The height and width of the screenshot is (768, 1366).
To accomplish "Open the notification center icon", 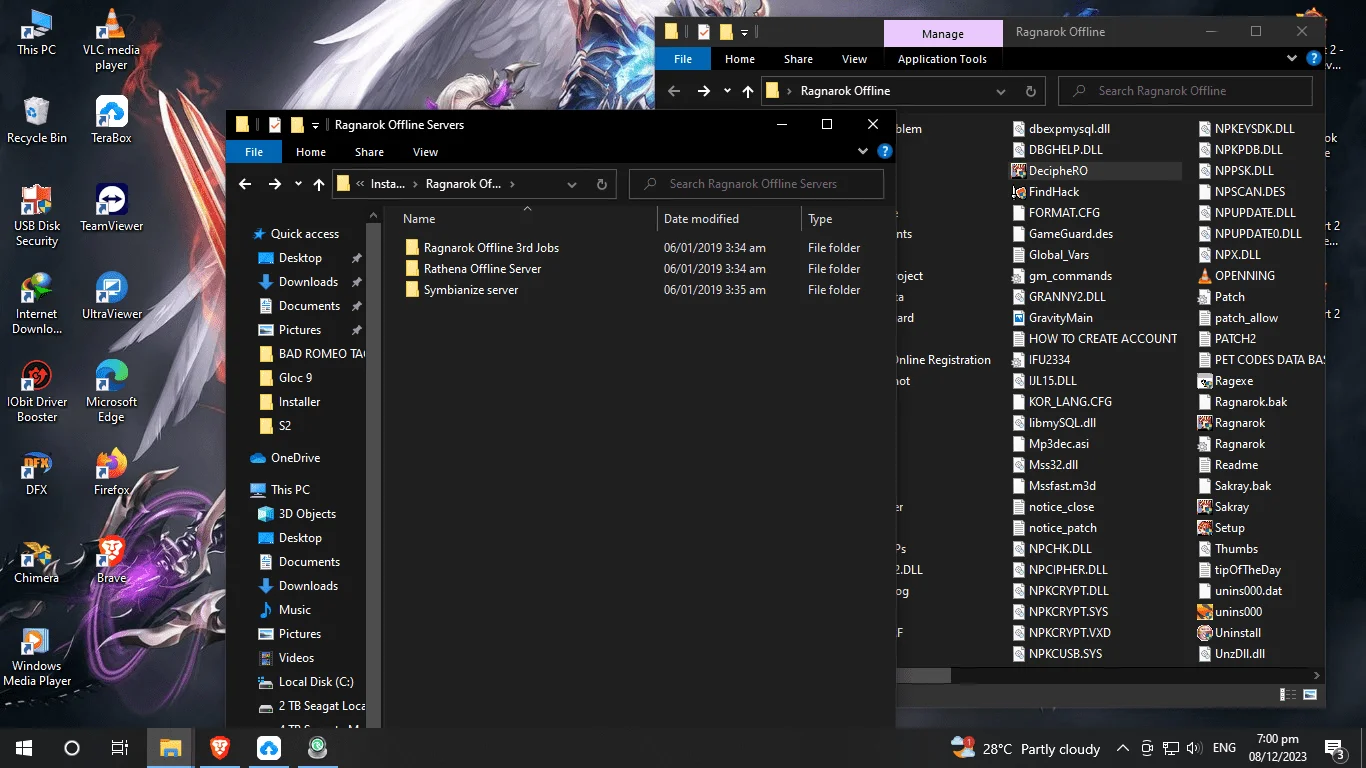I will (x=1334, y=748).
